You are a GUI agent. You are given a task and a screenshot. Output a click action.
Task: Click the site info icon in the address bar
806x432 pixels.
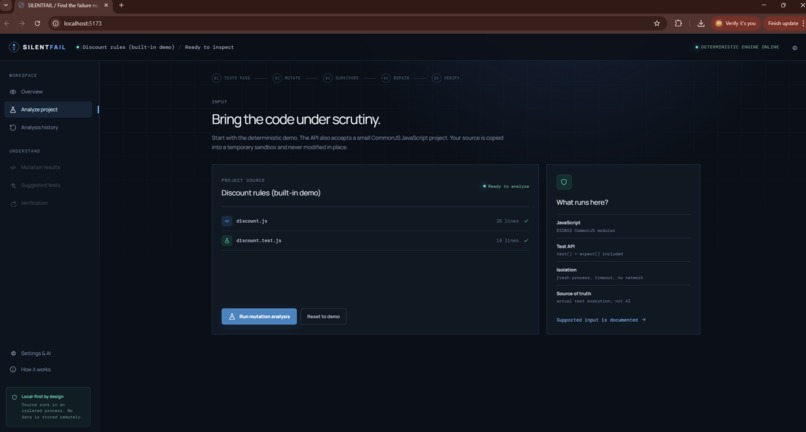[x=56, y=23]
